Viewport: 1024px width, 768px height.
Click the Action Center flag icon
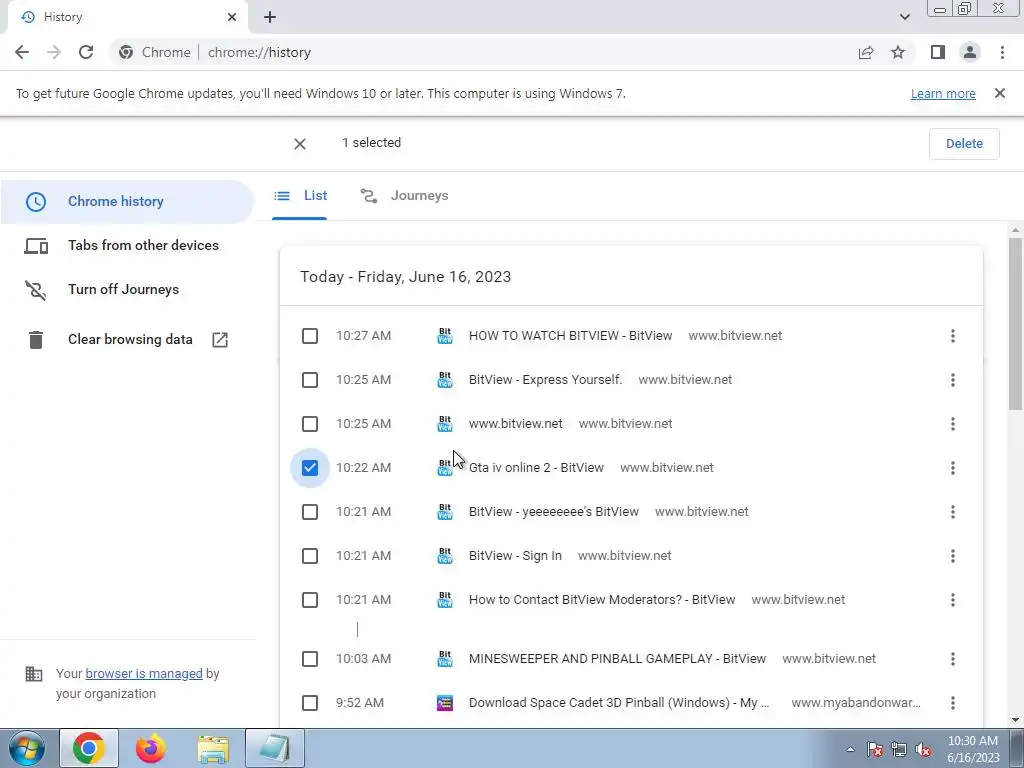[x=874, y=749]
